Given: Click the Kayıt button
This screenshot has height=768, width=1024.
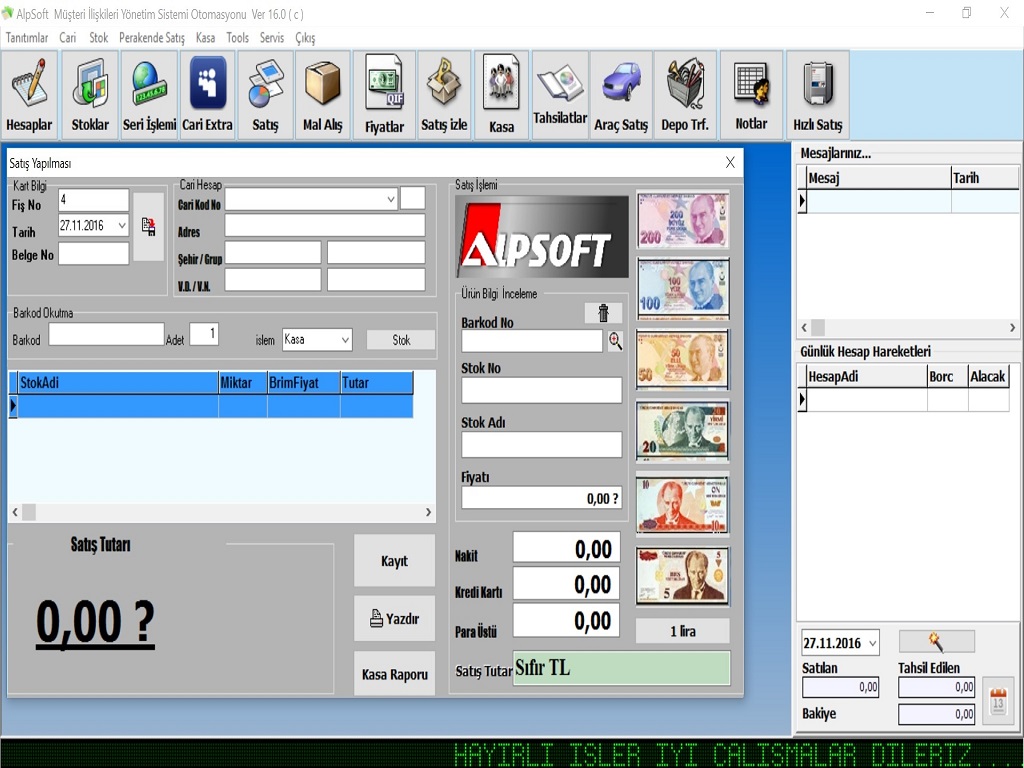Looking at the screenshot, I should 394,561.
